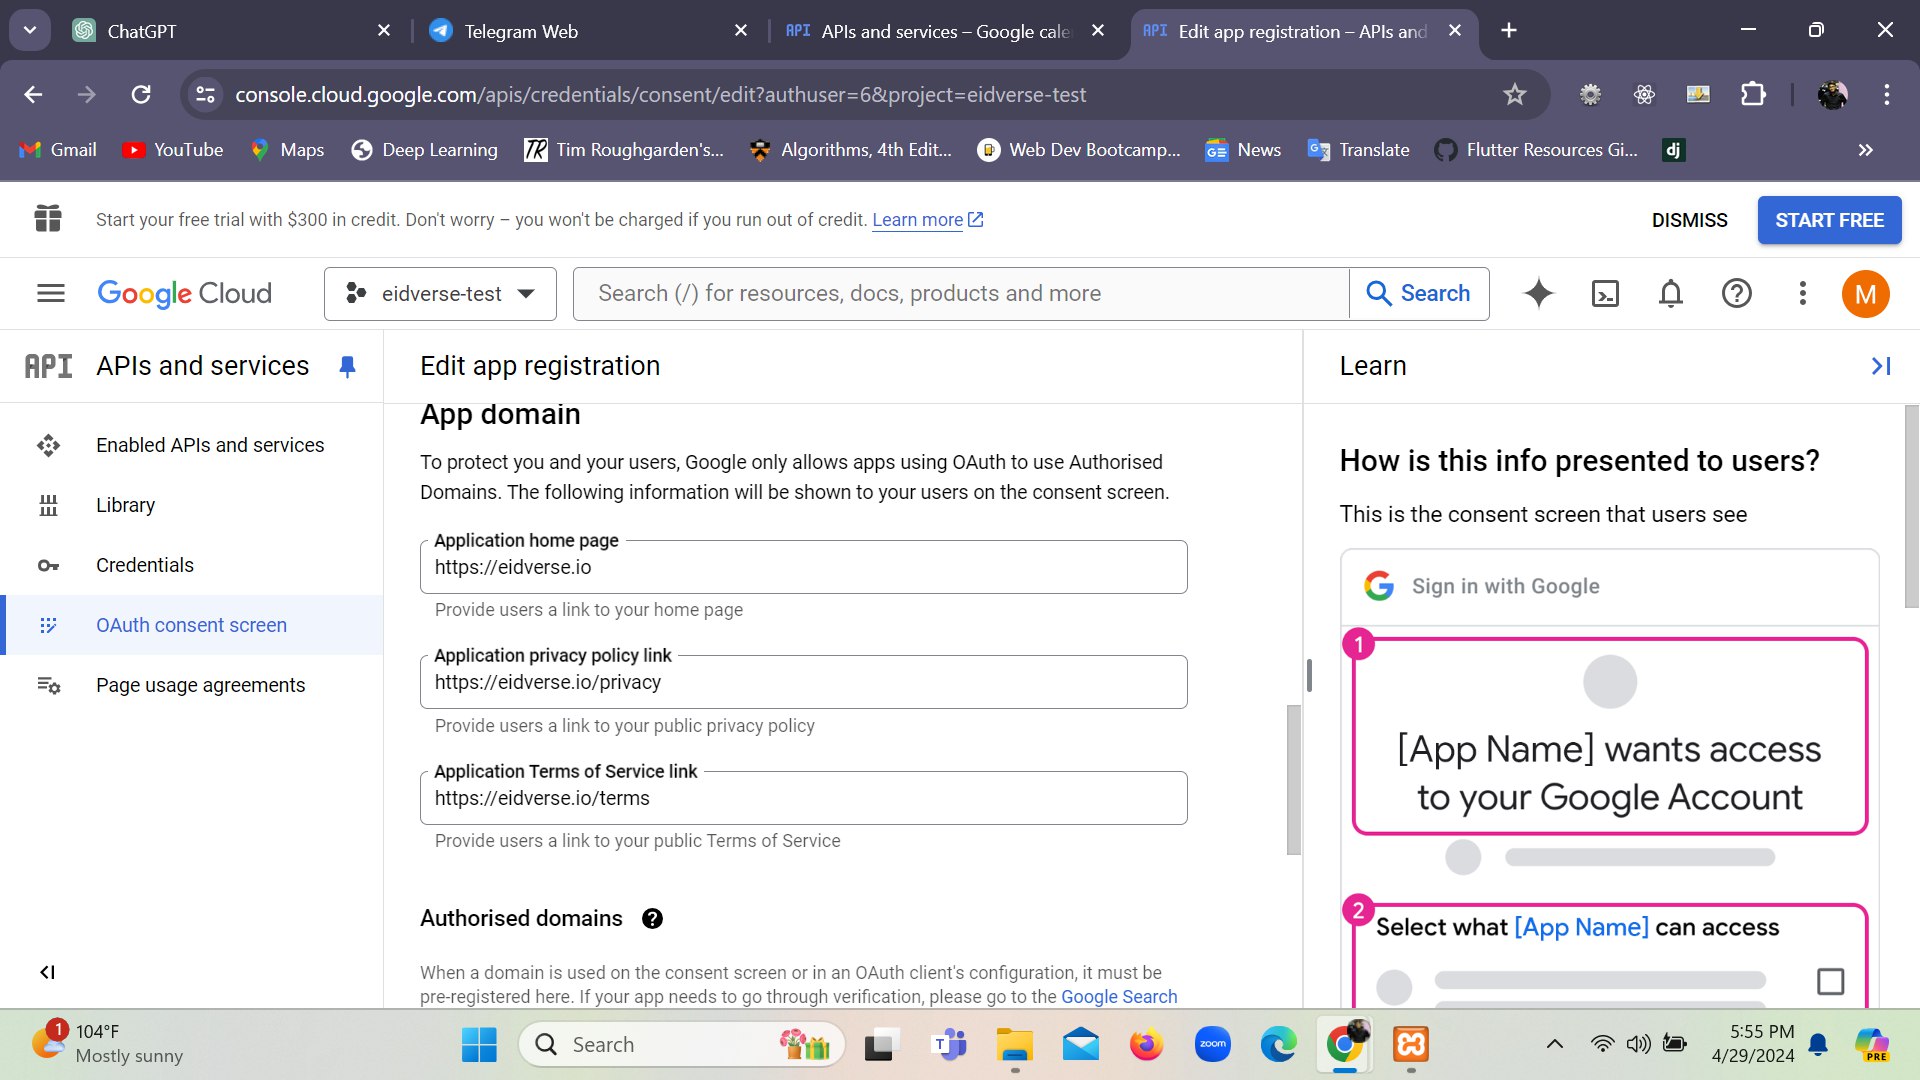Open the Flutter Resources bookmark

point(1536,150)
